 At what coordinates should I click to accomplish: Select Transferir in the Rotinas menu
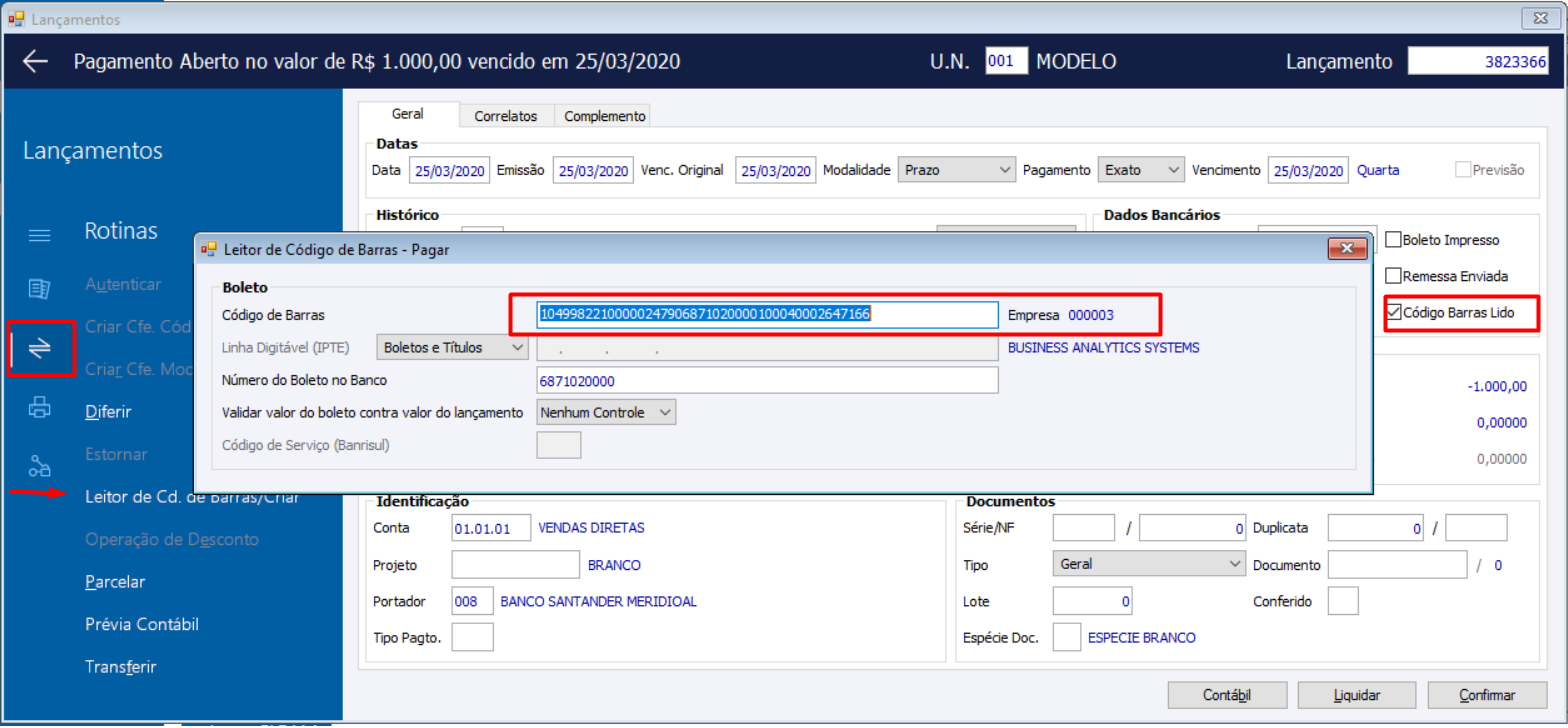[x=121, y=666]
